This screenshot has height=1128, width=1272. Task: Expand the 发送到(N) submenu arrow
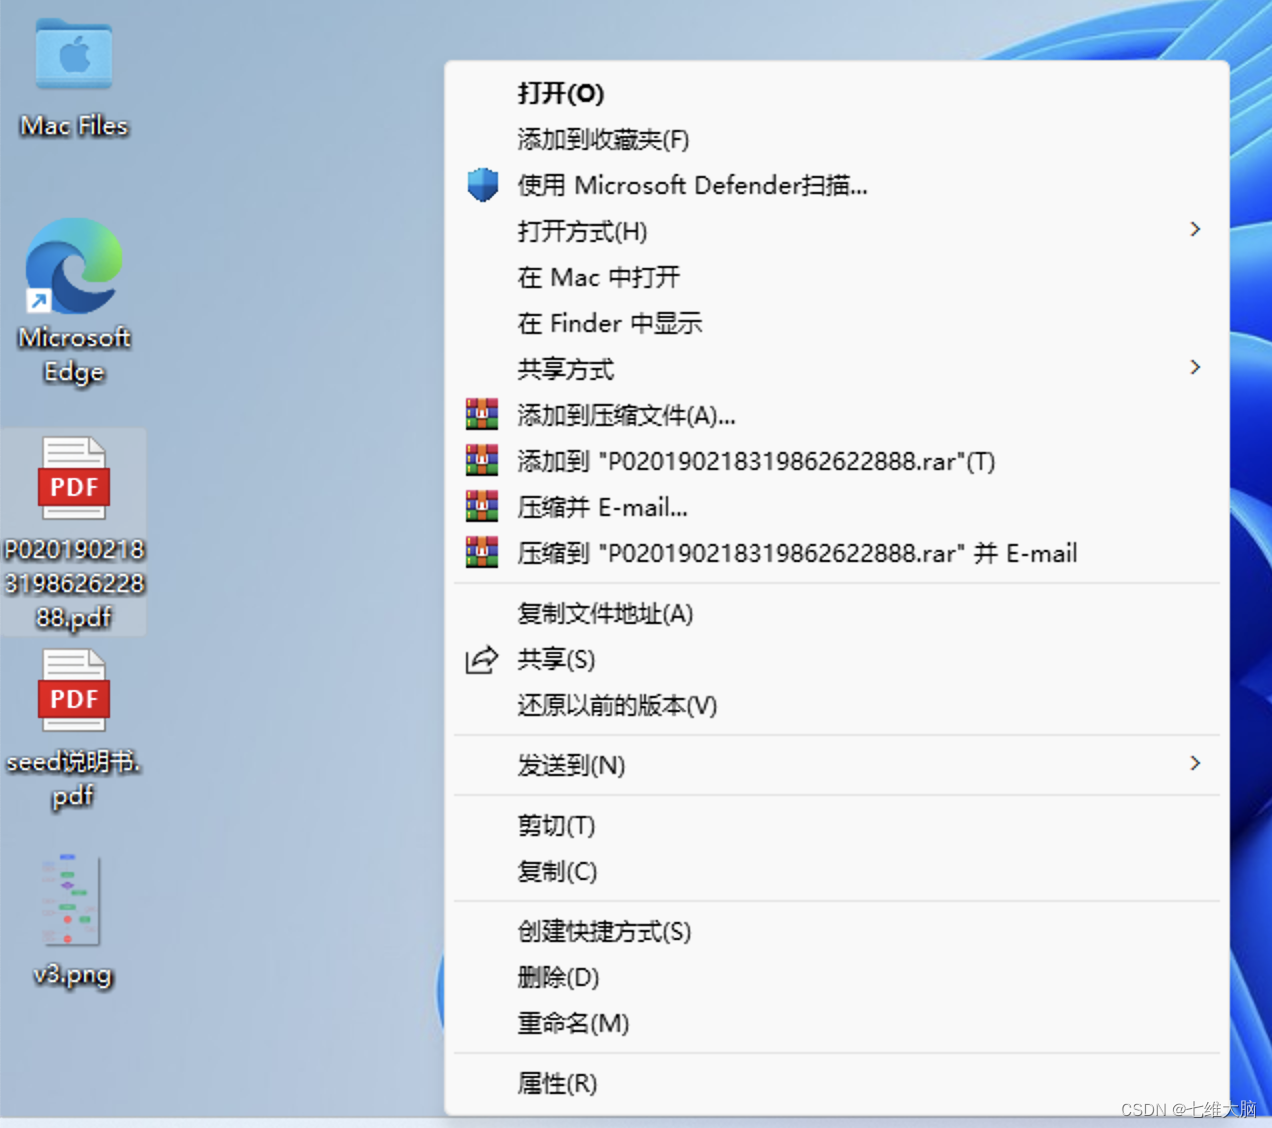pos(1195,763)
